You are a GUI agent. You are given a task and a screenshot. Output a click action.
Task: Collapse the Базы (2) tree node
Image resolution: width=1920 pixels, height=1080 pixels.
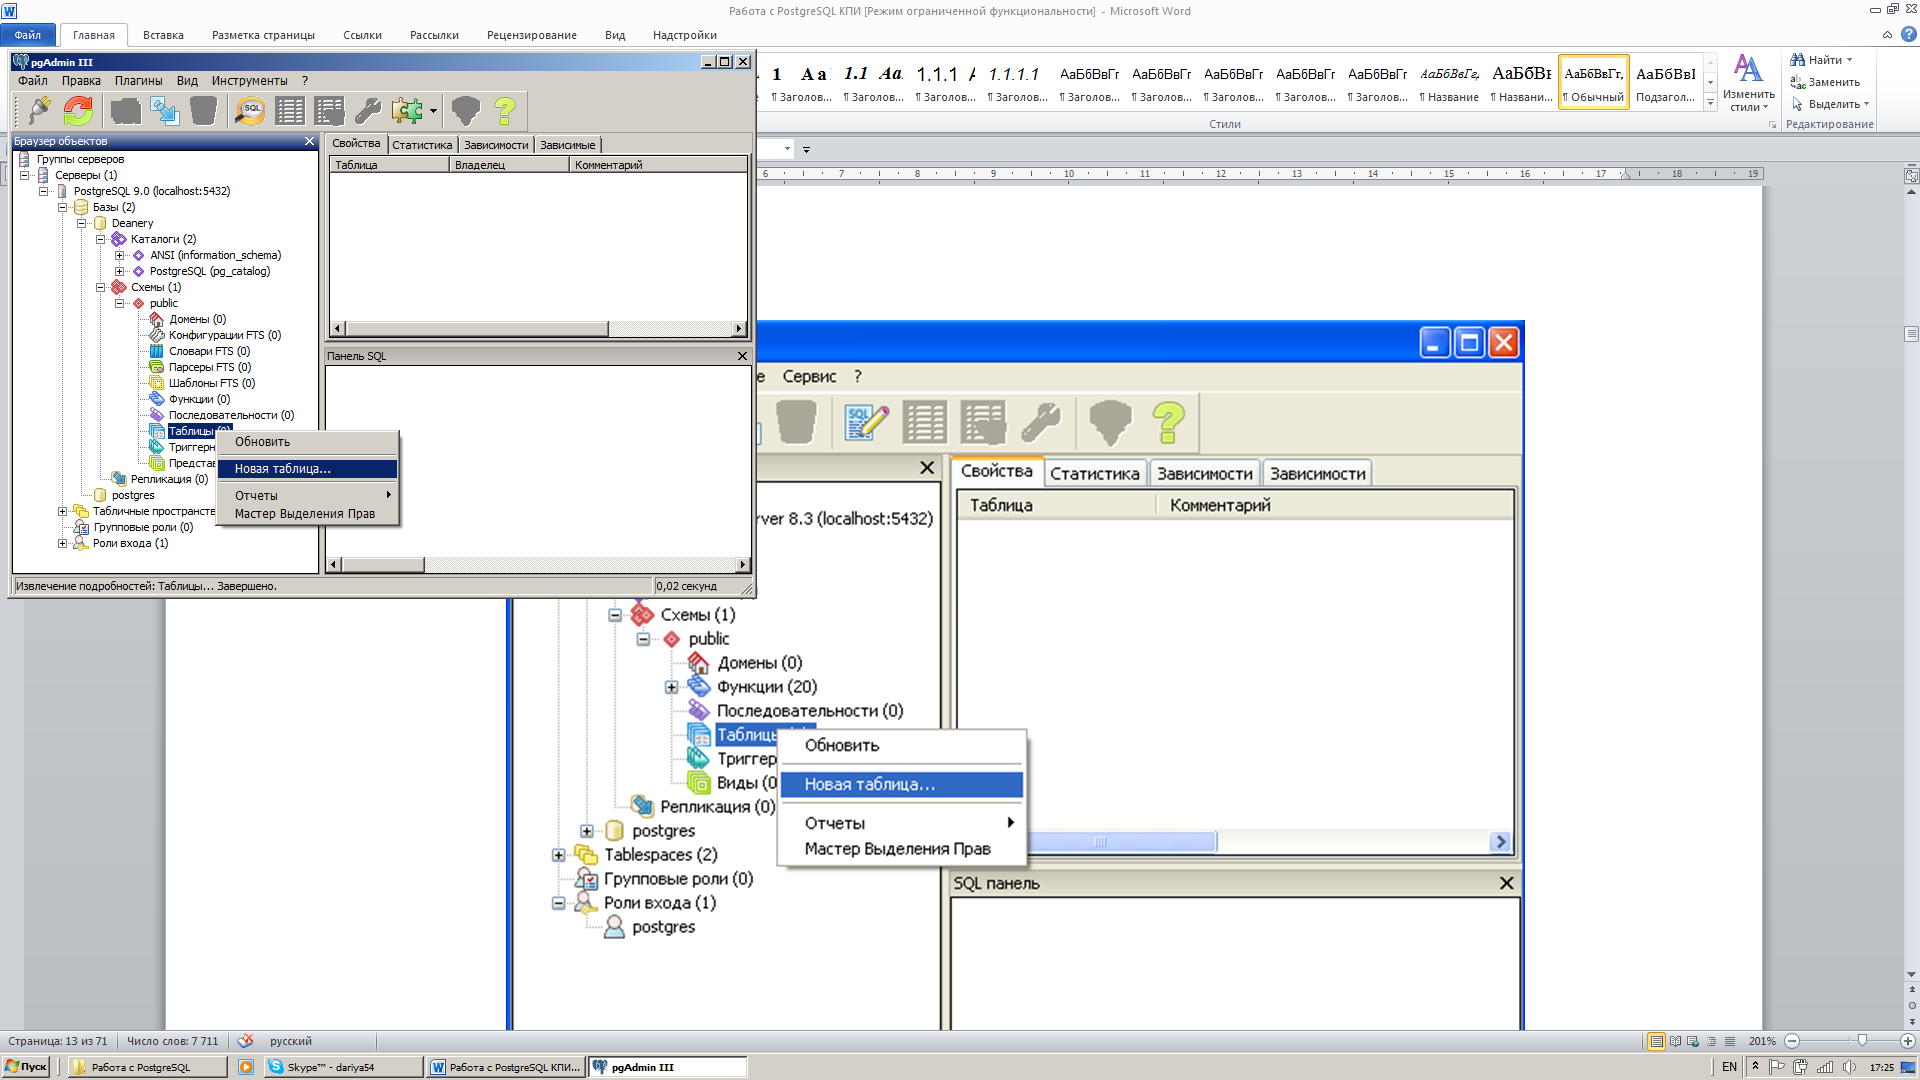(62, 207)
